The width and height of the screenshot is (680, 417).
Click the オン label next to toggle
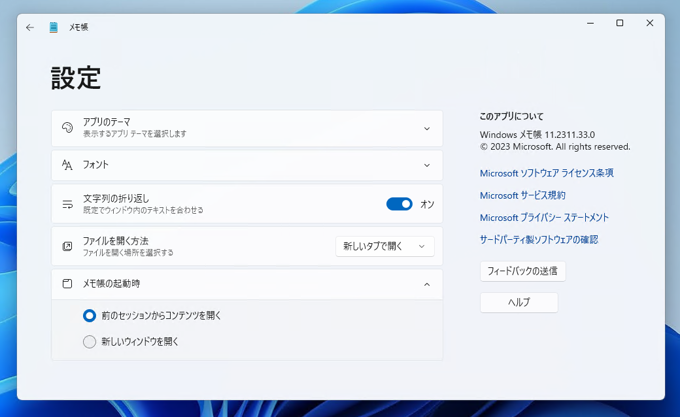tap(427, 204)
